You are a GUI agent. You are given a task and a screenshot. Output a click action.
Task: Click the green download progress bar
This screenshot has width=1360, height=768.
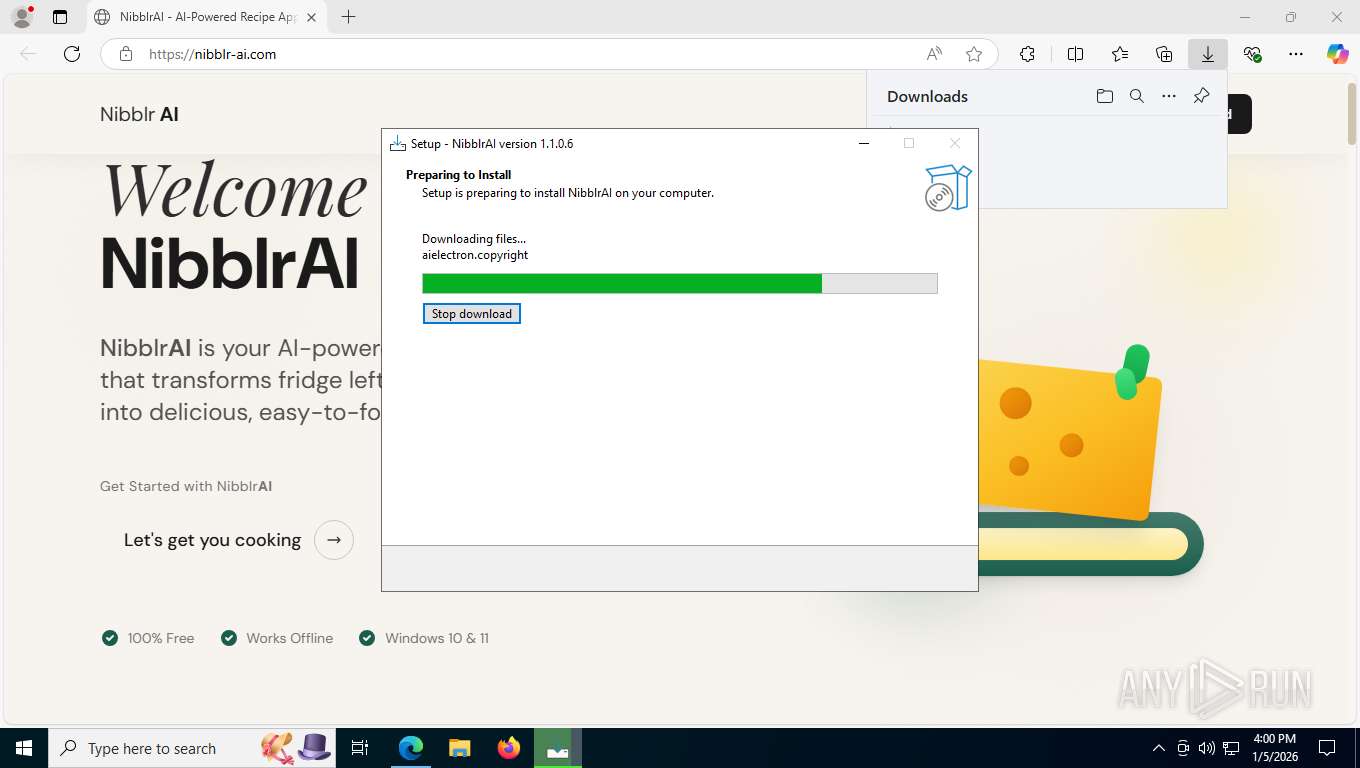(x=679, y=283)
